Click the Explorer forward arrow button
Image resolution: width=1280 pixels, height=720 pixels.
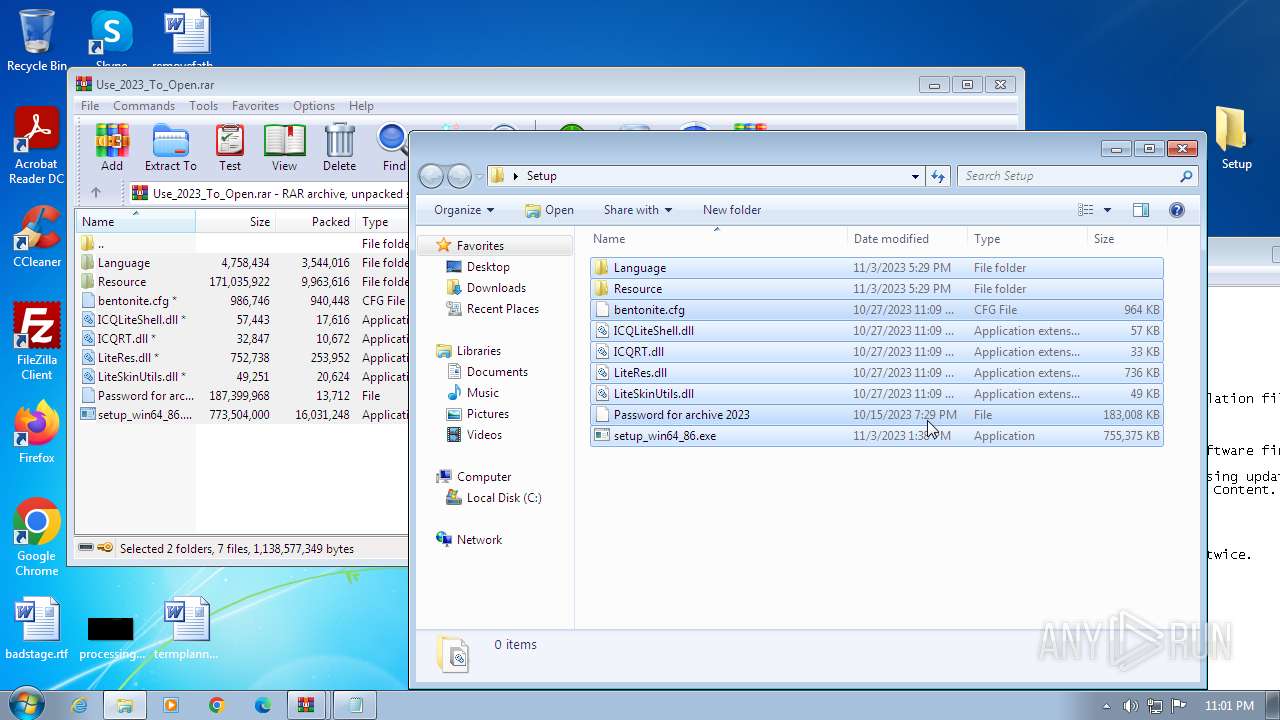(459, 176)
